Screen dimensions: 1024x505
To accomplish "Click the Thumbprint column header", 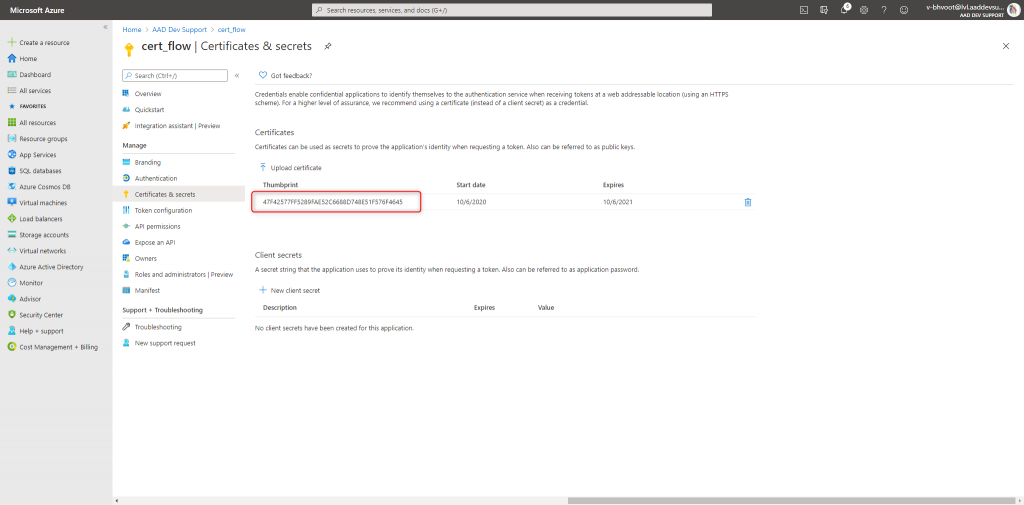I will [280, 185].
